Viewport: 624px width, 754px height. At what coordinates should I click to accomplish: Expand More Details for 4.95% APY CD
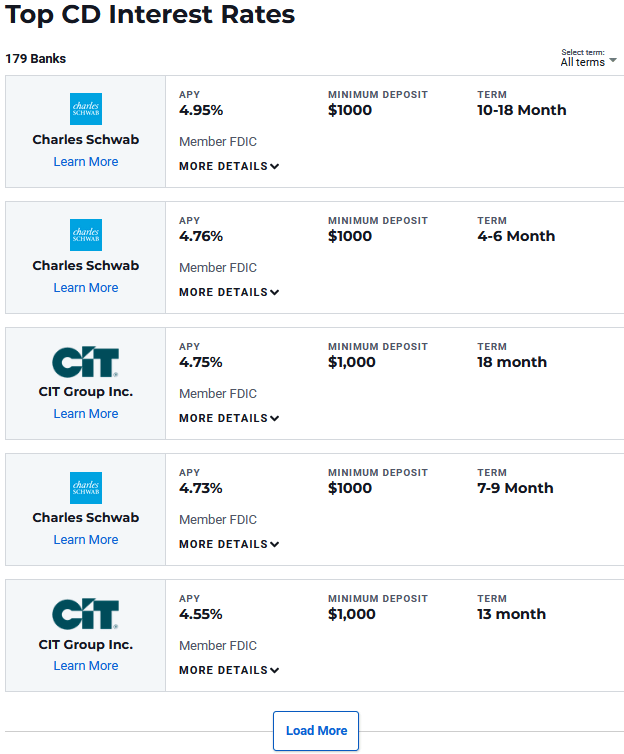tap(229, 166)
